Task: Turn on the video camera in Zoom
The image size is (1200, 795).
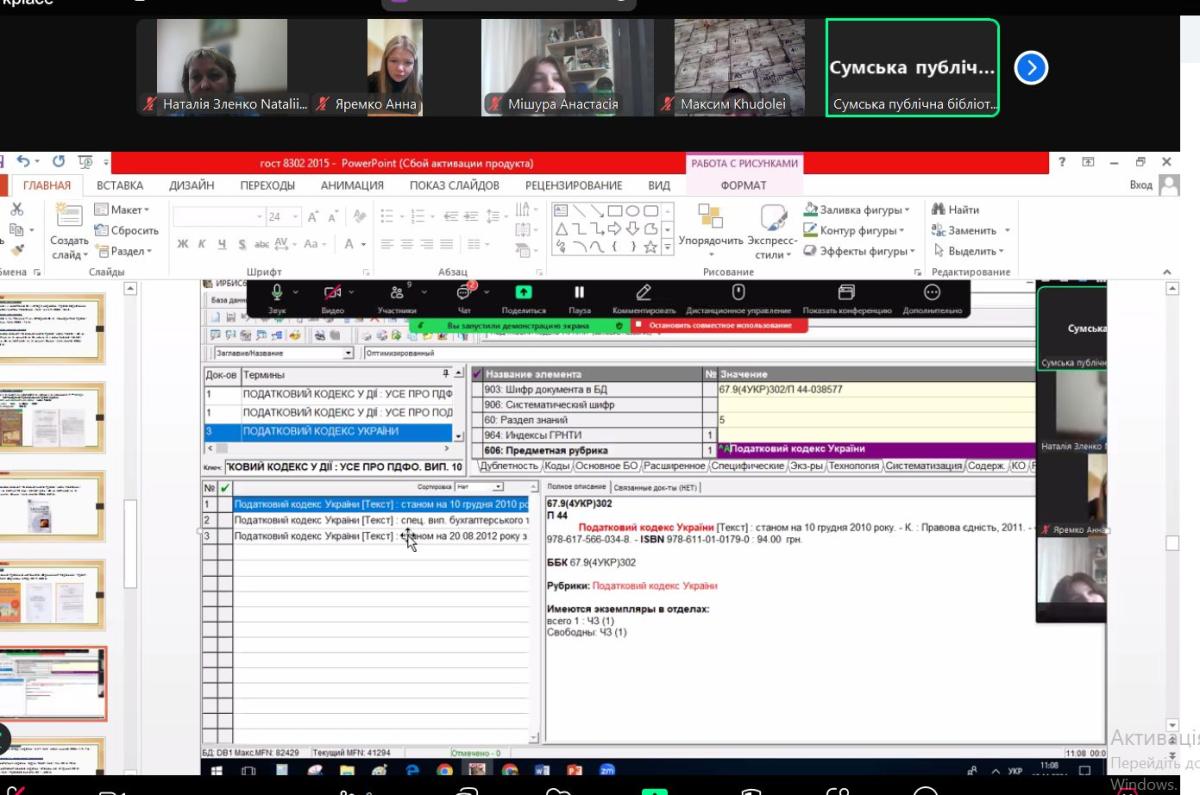Action: point(333,292)
